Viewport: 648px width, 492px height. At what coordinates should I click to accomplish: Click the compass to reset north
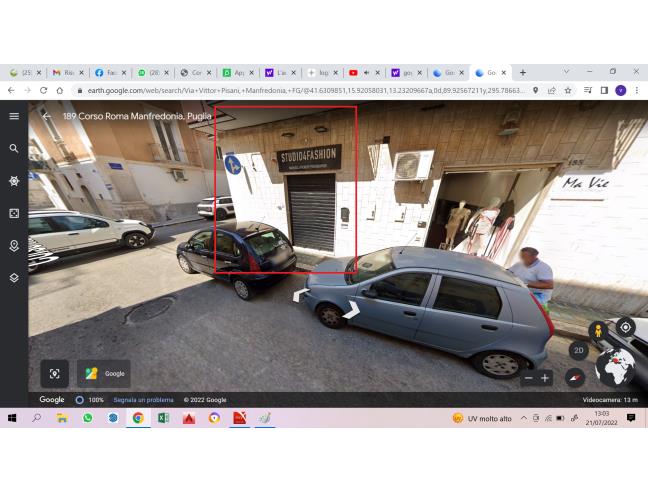pos(574,377)
